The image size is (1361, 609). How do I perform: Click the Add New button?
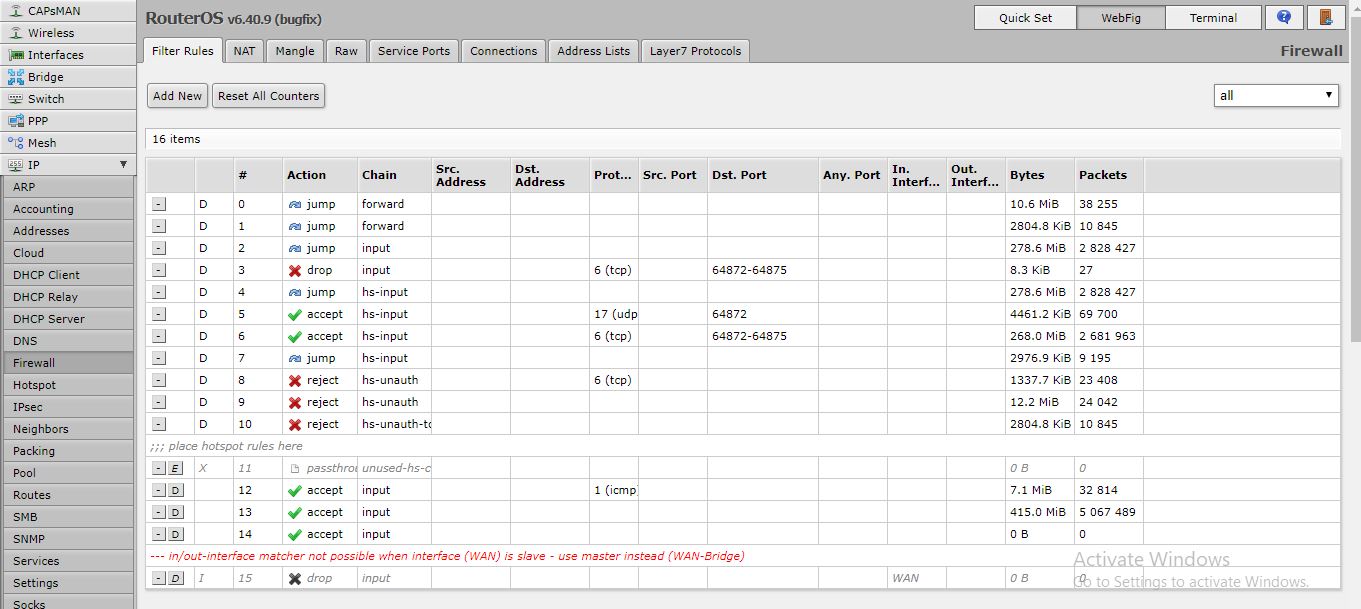(x=177, y=96)
